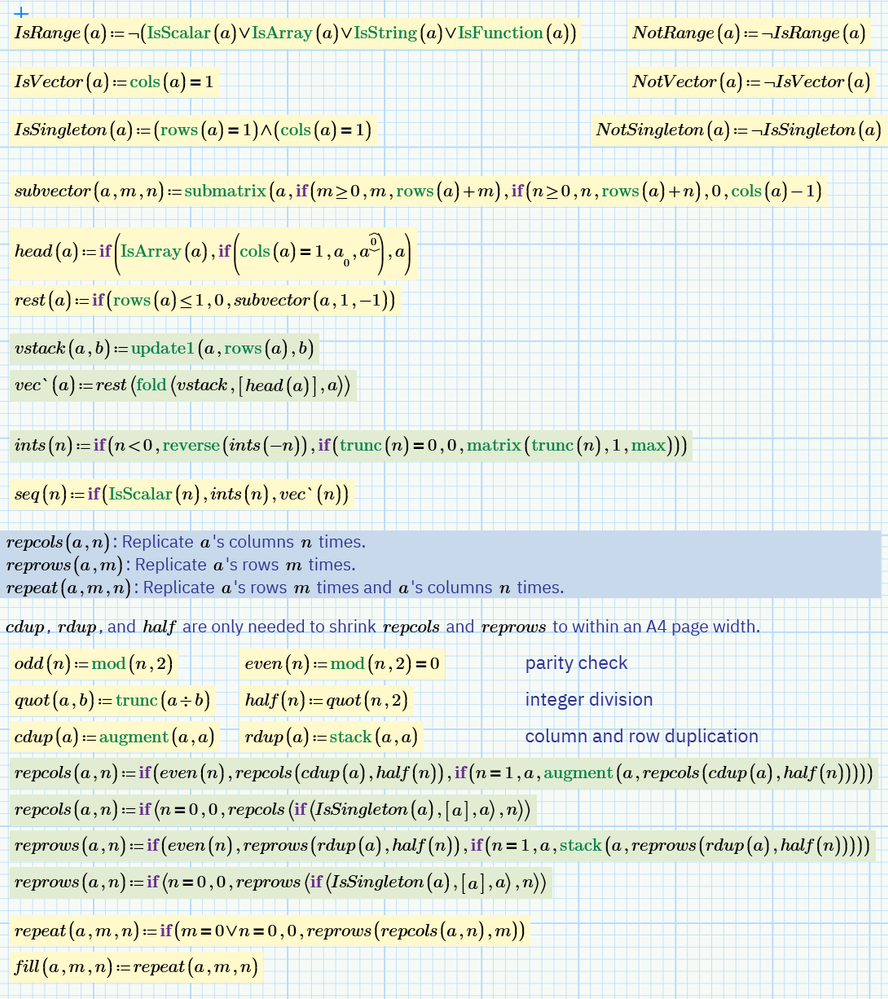This screenshot has height=999, width=888.
Task: Click 'column and row duplication' comment
Action: tap(641, 737)
